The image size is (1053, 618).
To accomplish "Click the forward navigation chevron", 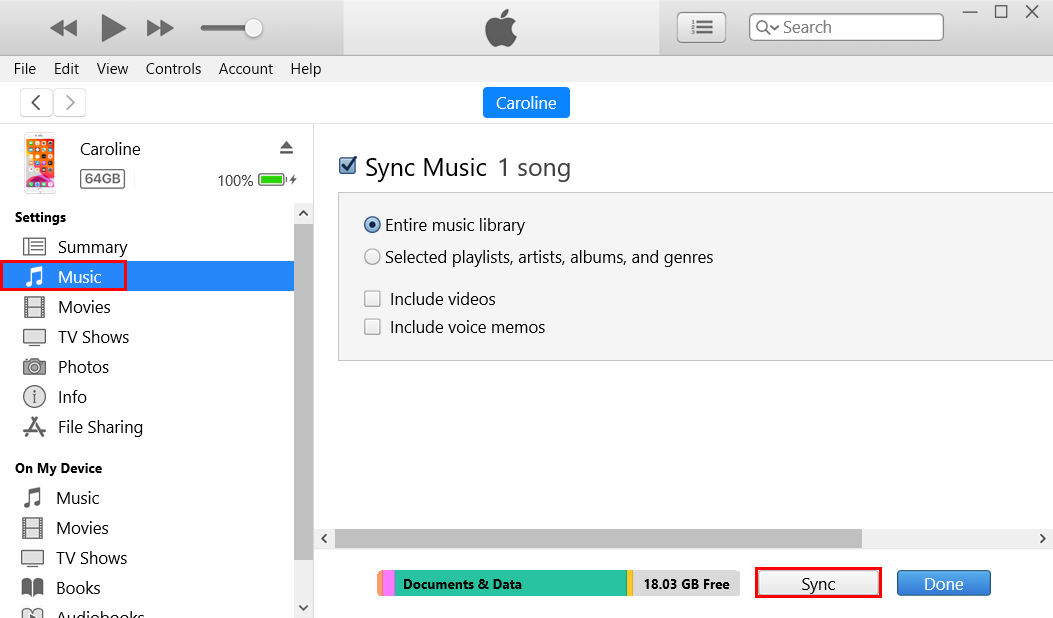I will pos(69,102).
